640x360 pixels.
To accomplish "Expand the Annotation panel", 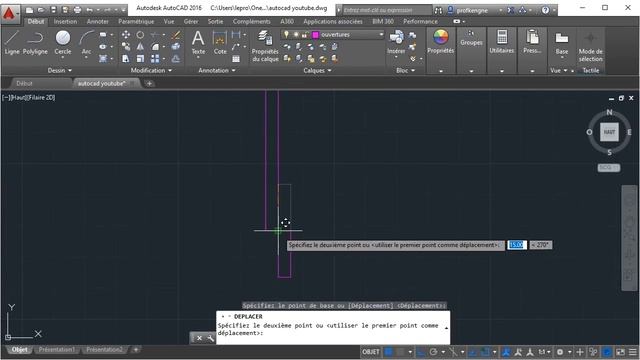I will 217,70.
